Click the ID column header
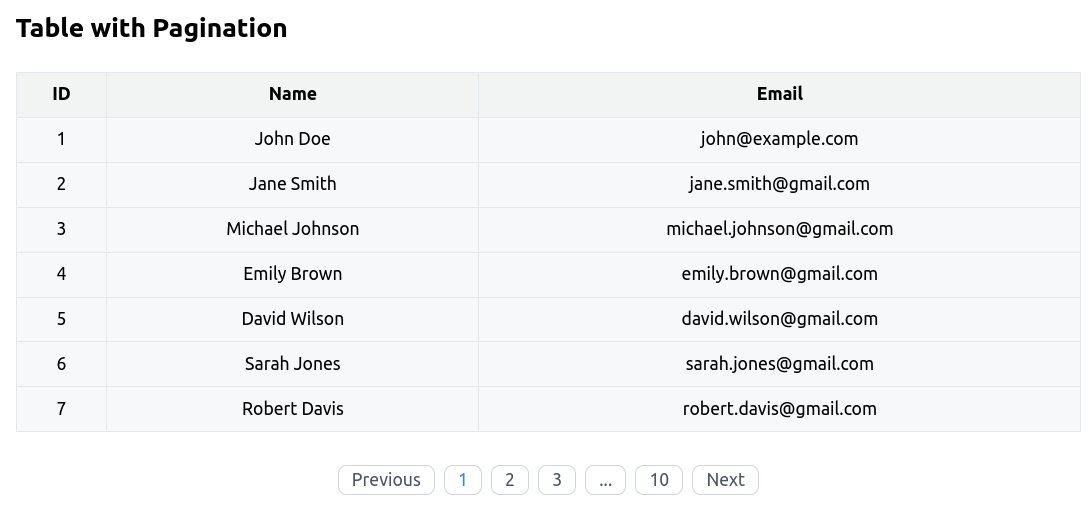Screen dimensions: 1092x506 click(x=61, y=94)
